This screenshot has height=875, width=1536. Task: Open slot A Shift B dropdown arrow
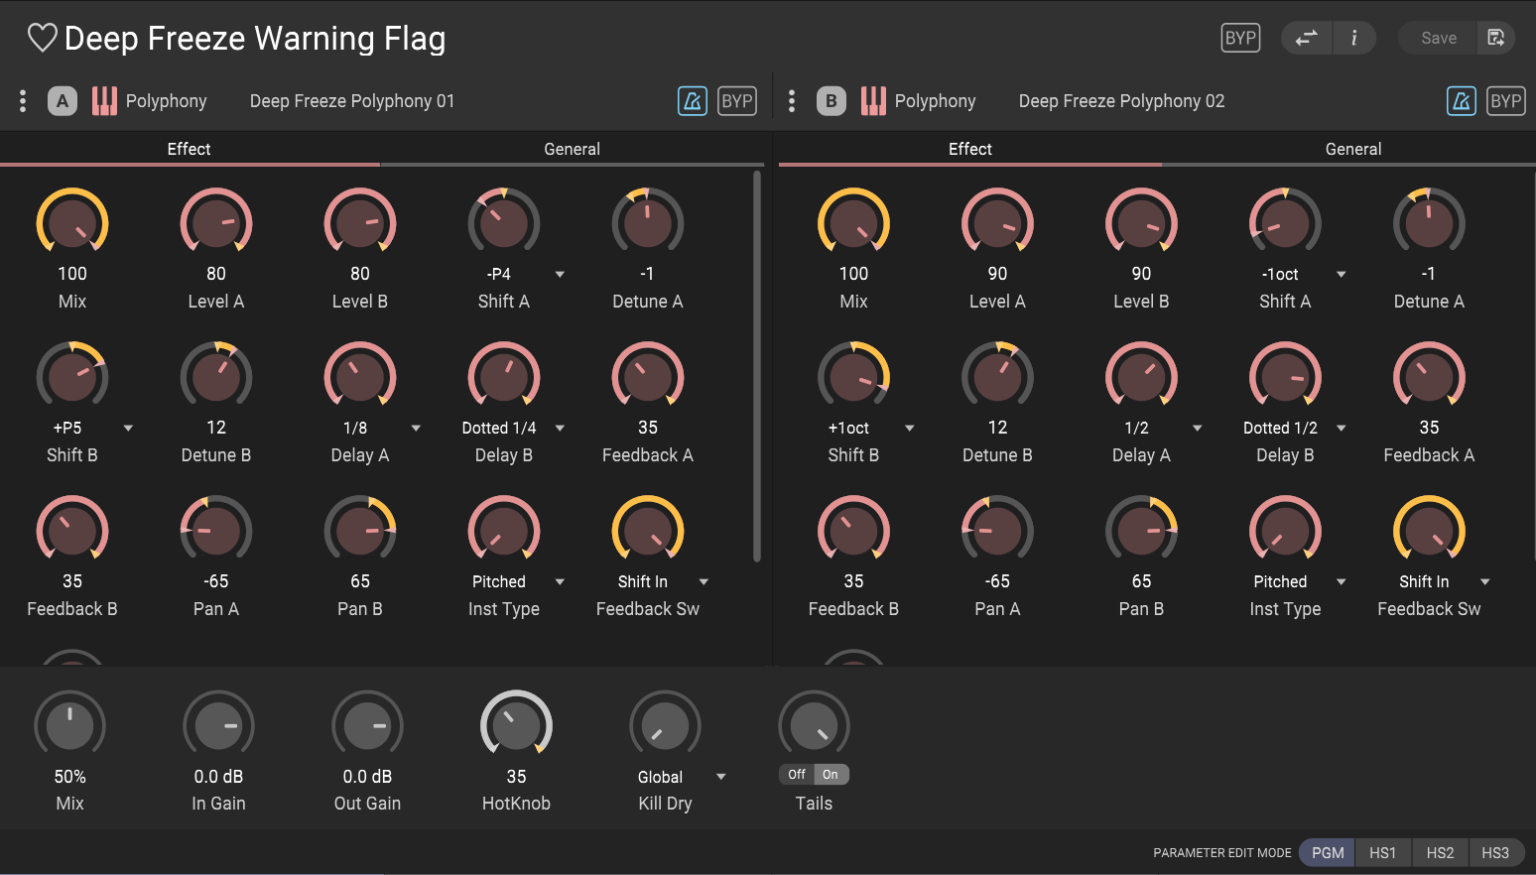coord(128,428)
